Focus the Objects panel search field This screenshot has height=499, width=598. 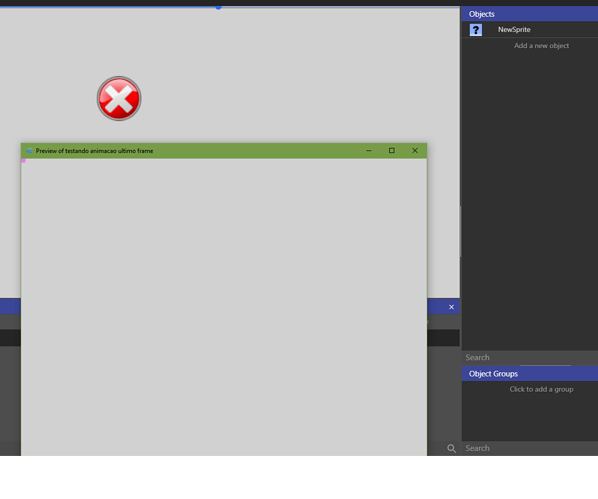[x=530, y=357]
